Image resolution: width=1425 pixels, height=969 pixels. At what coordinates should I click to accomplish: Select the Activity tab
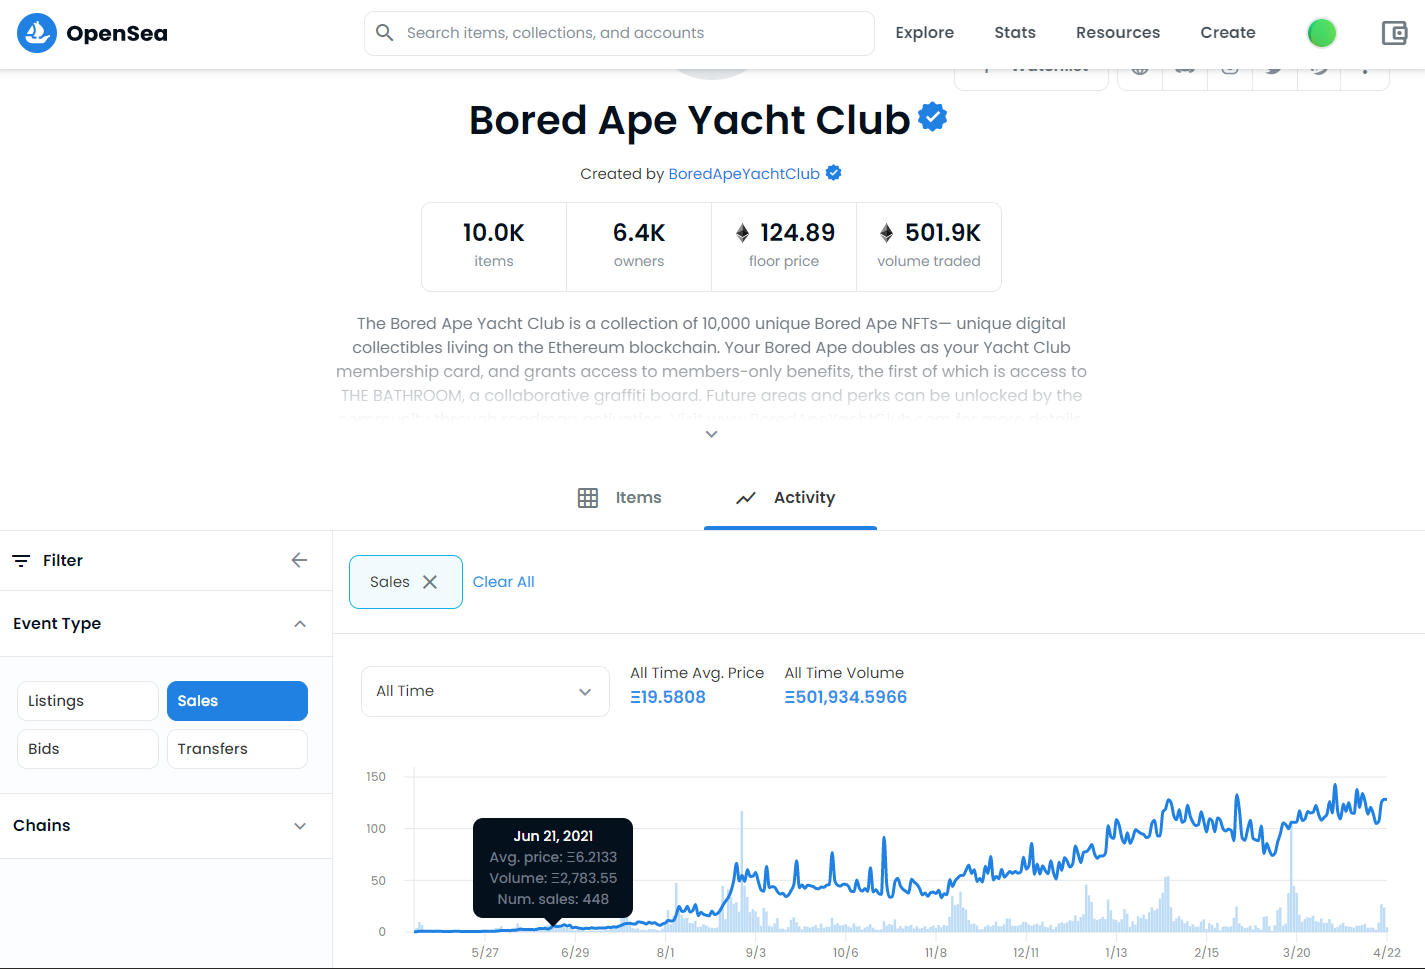(790, 498)
